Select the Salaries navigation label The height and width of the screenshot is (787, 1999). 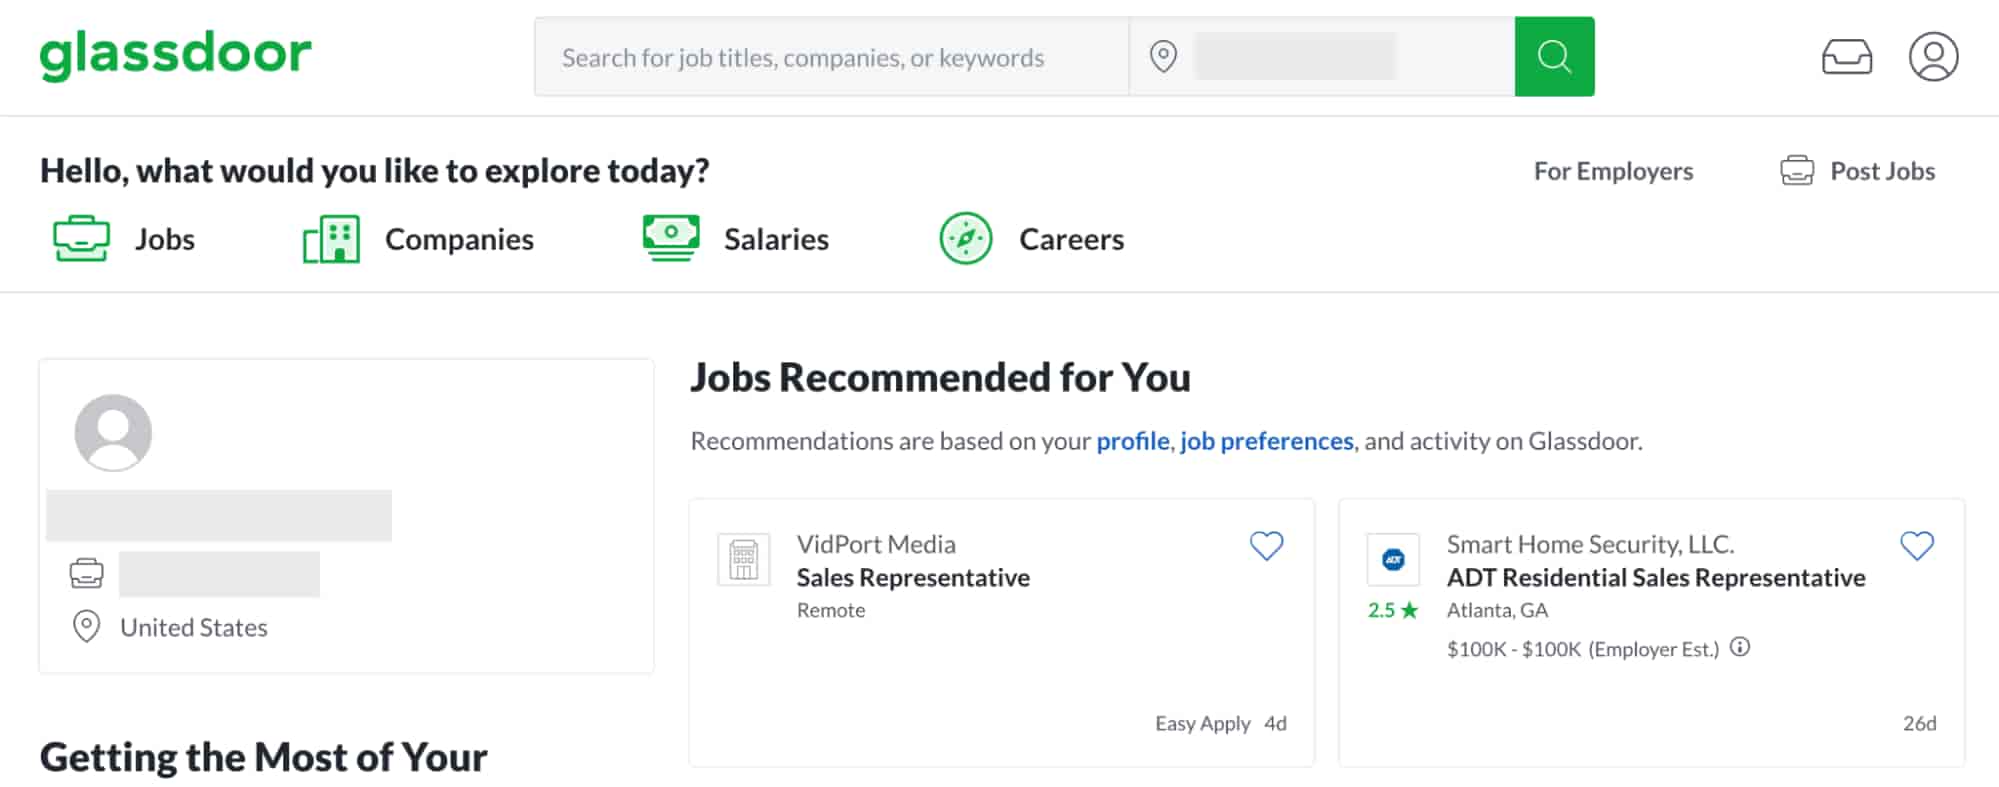coord(776,239)
